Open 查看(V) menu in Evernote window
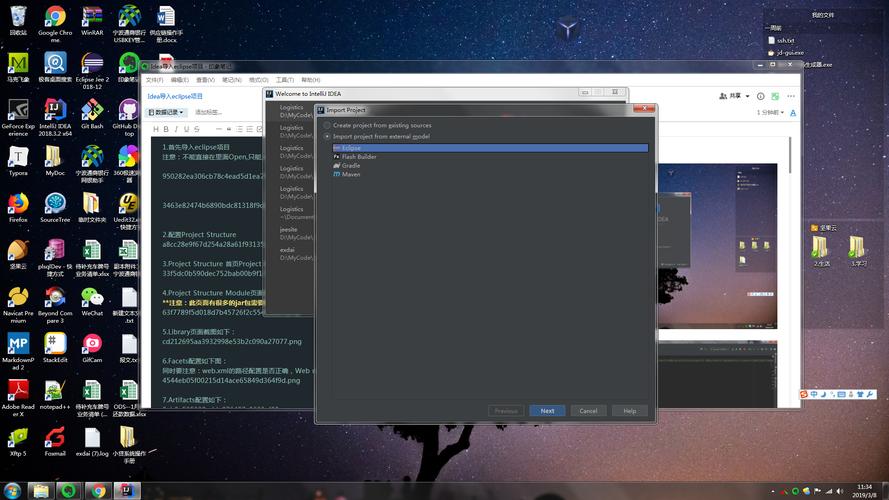 coord(205,80)
